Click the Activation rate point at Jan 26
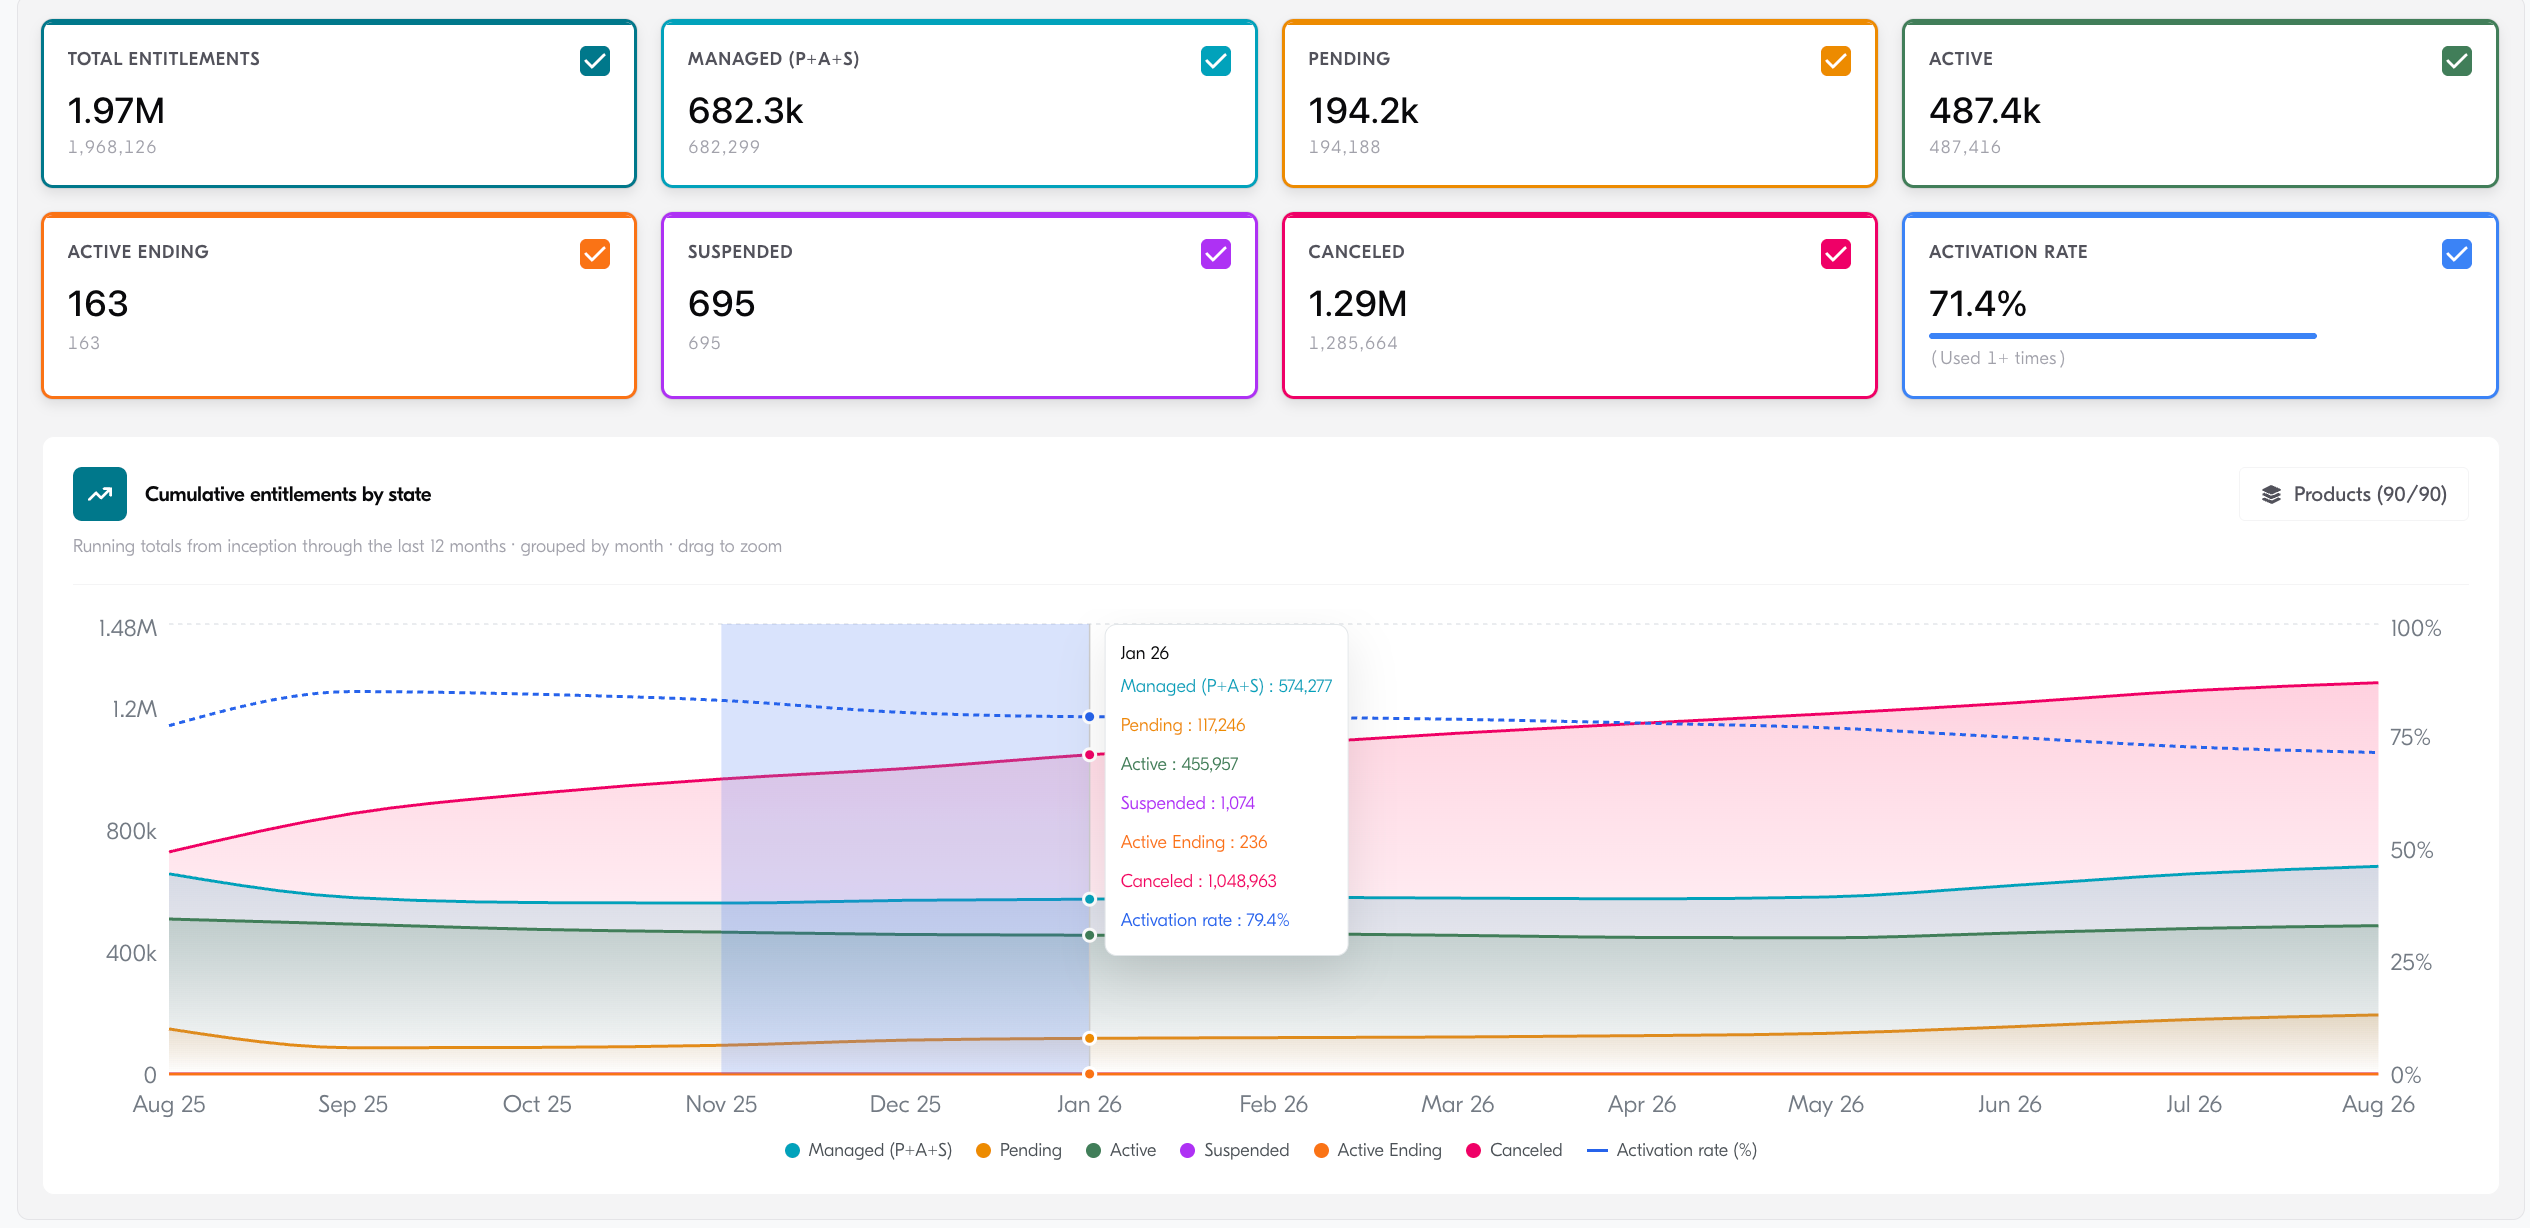The height and width of the screenshot is (1228, 2530). [1089, 717]
